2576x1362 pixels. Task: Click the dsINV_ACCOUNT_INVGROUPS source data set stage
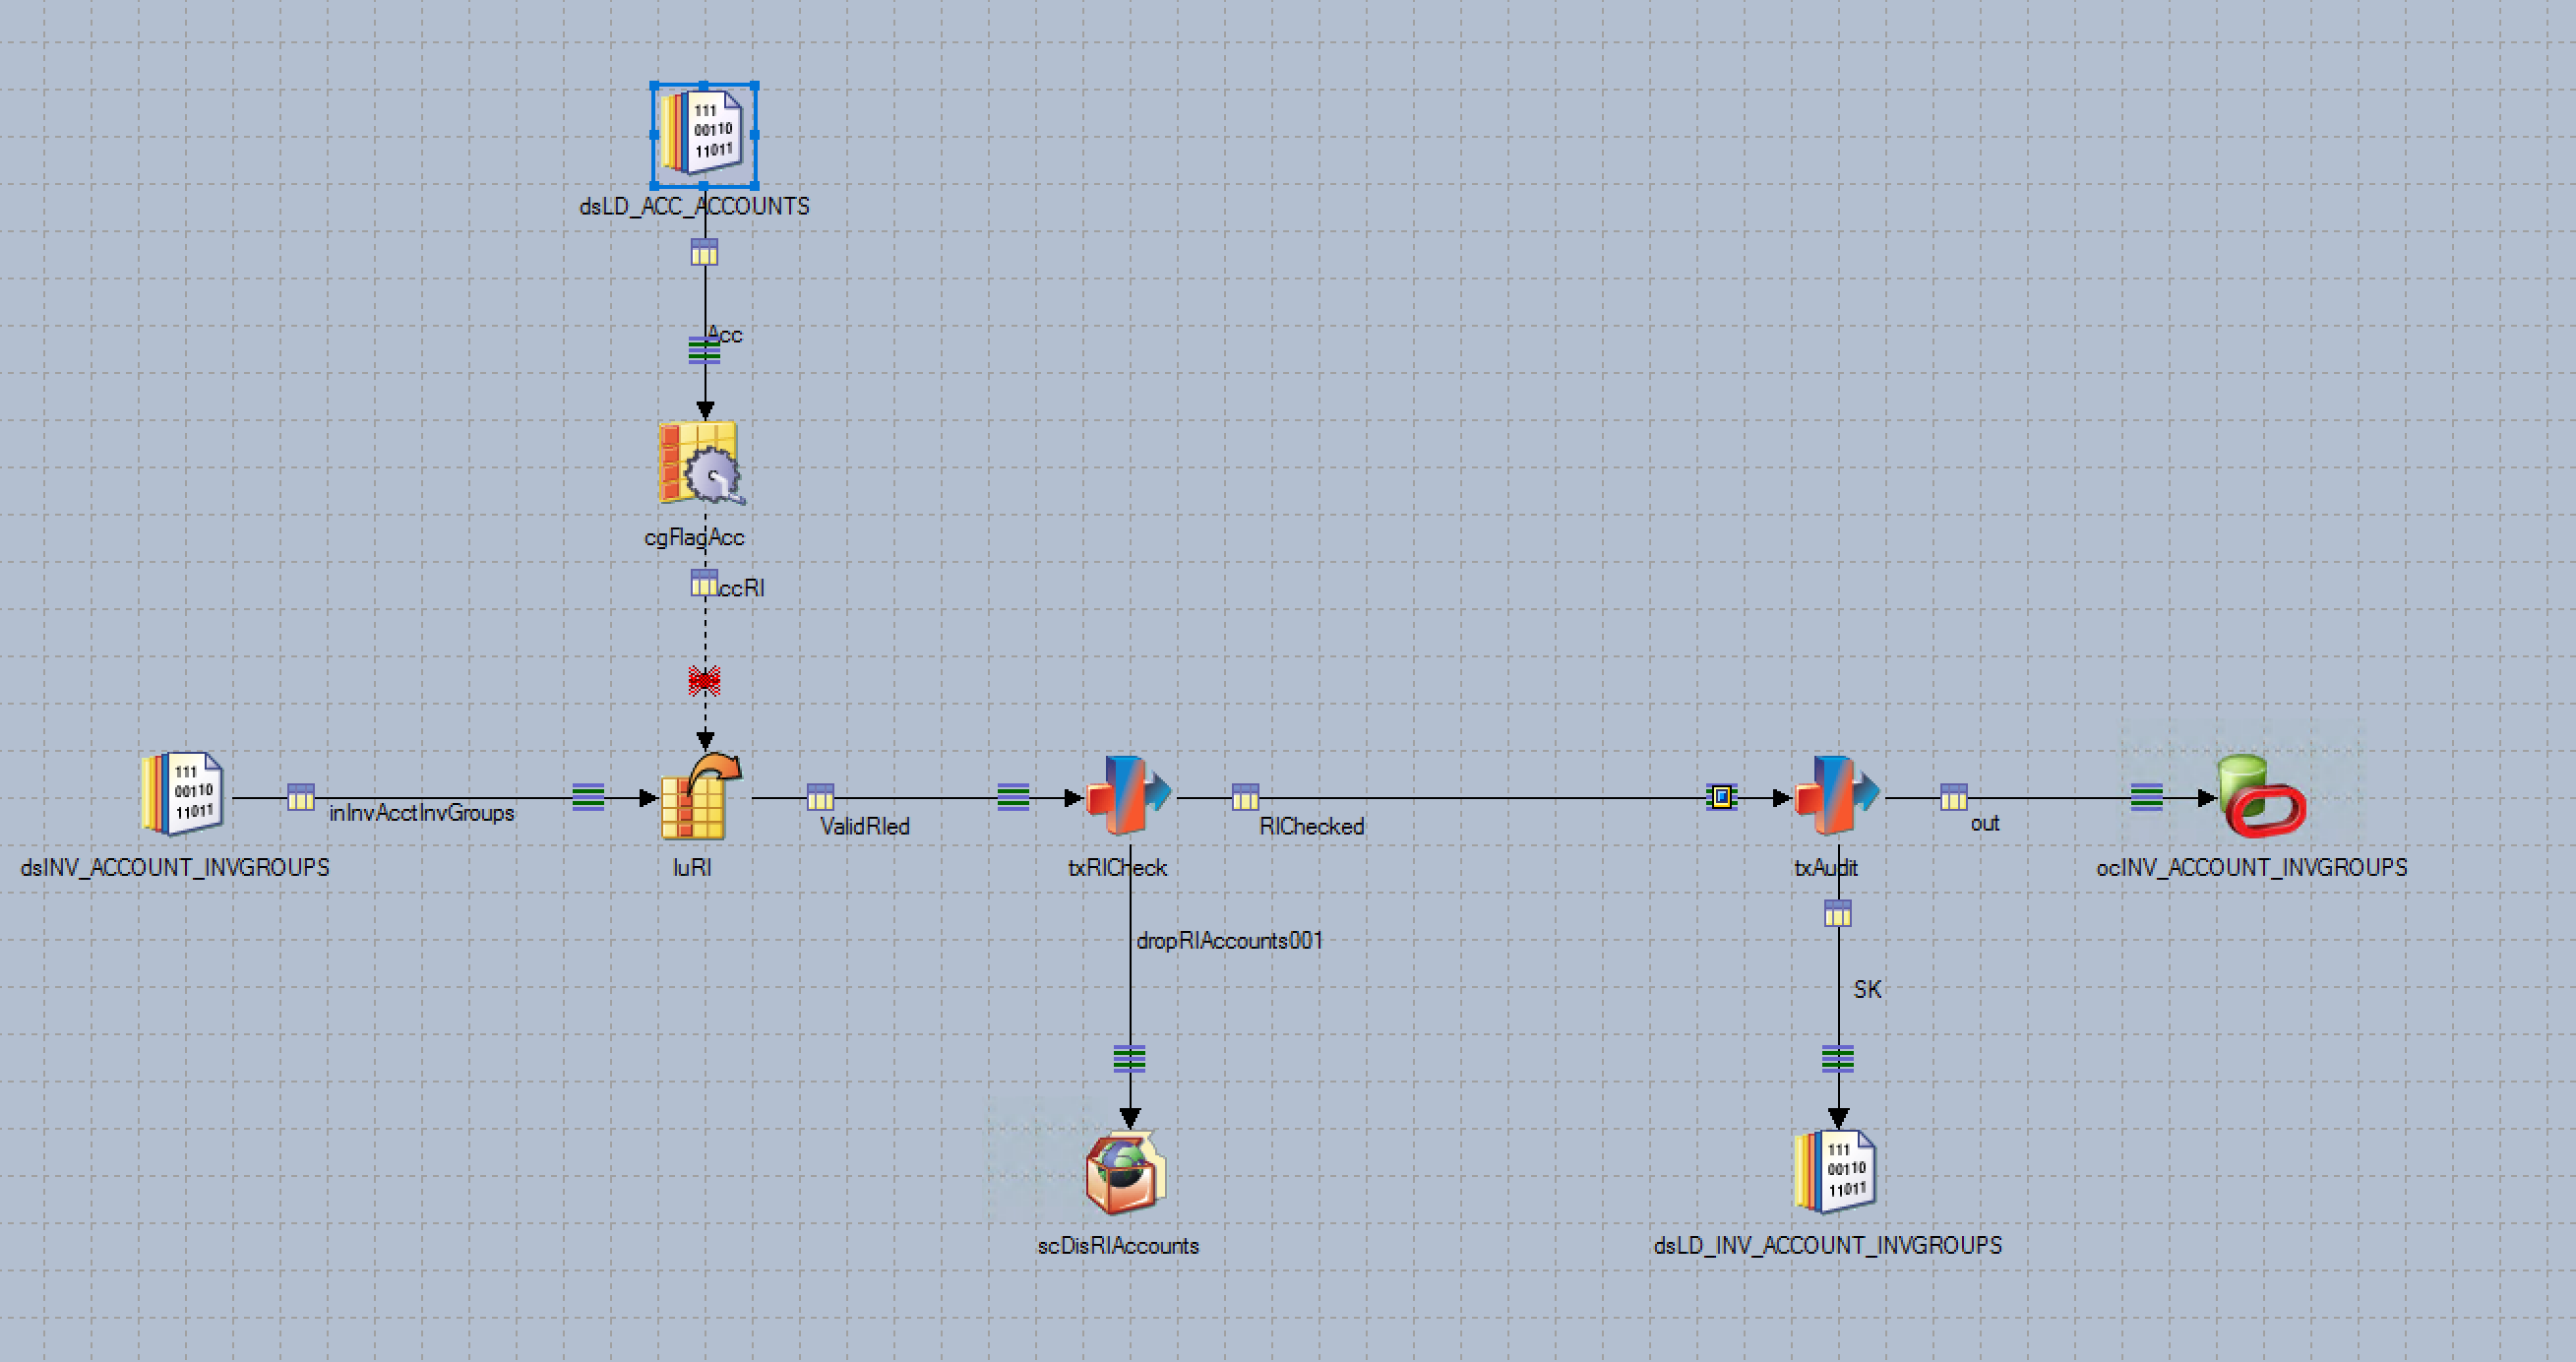pos(182,795)
